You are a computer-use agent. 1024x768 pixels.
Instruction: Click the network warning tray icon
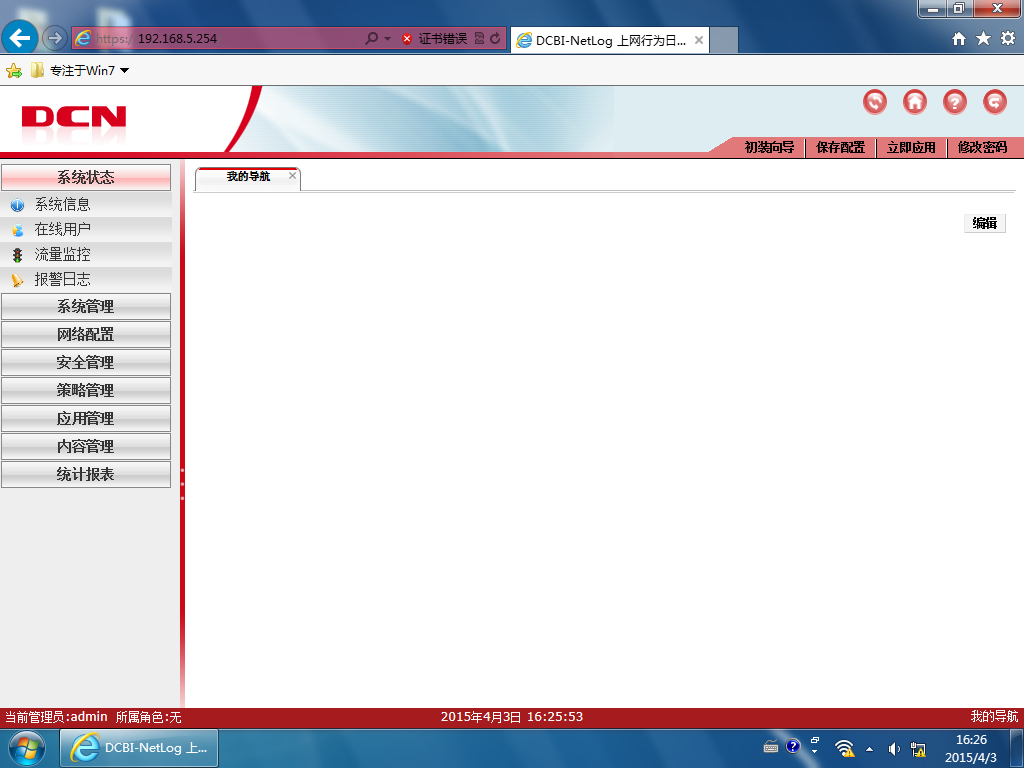[918, 749]
